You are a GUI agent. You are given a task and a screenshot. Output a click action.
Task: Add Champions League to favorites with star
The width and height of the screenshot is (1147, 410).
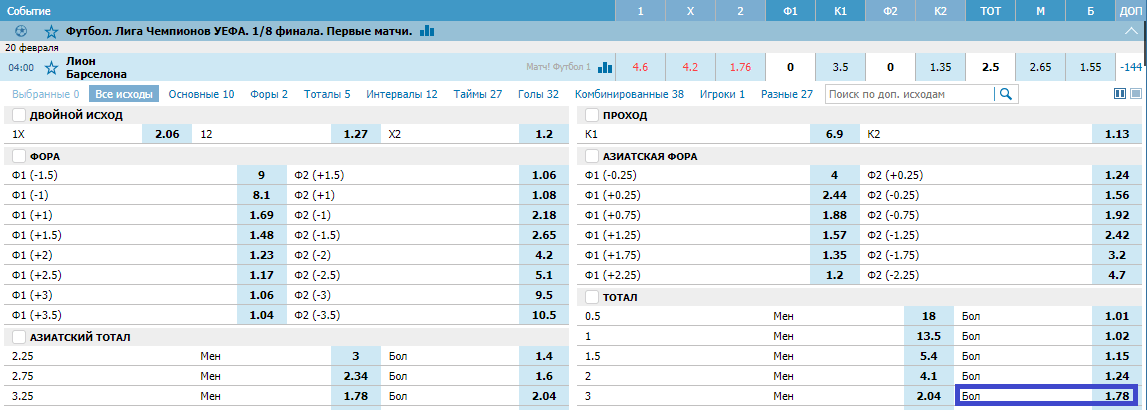coord(51,31)
